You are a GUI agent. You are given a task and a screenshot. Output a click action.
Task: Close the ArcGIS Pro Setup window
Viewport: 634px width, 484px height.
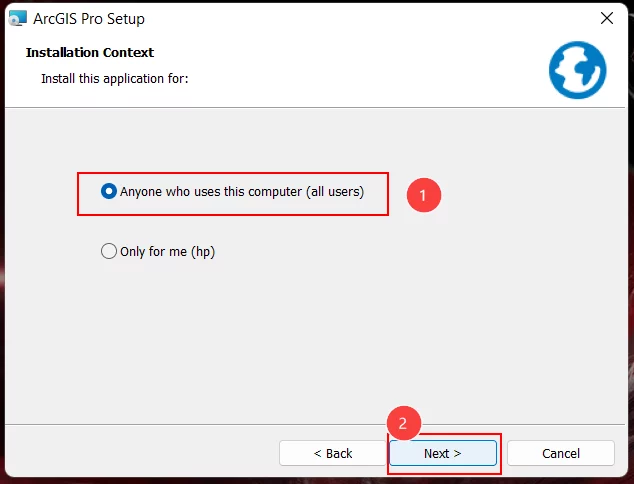(x=607, y=18)
